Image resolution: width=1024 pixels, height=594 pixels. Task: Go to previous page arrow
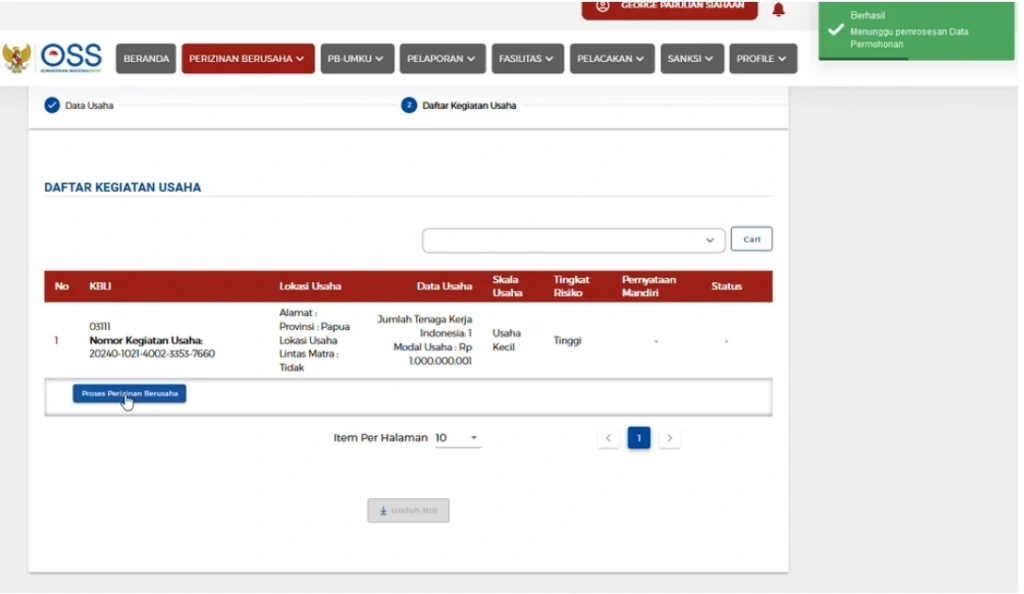(608, 438)
